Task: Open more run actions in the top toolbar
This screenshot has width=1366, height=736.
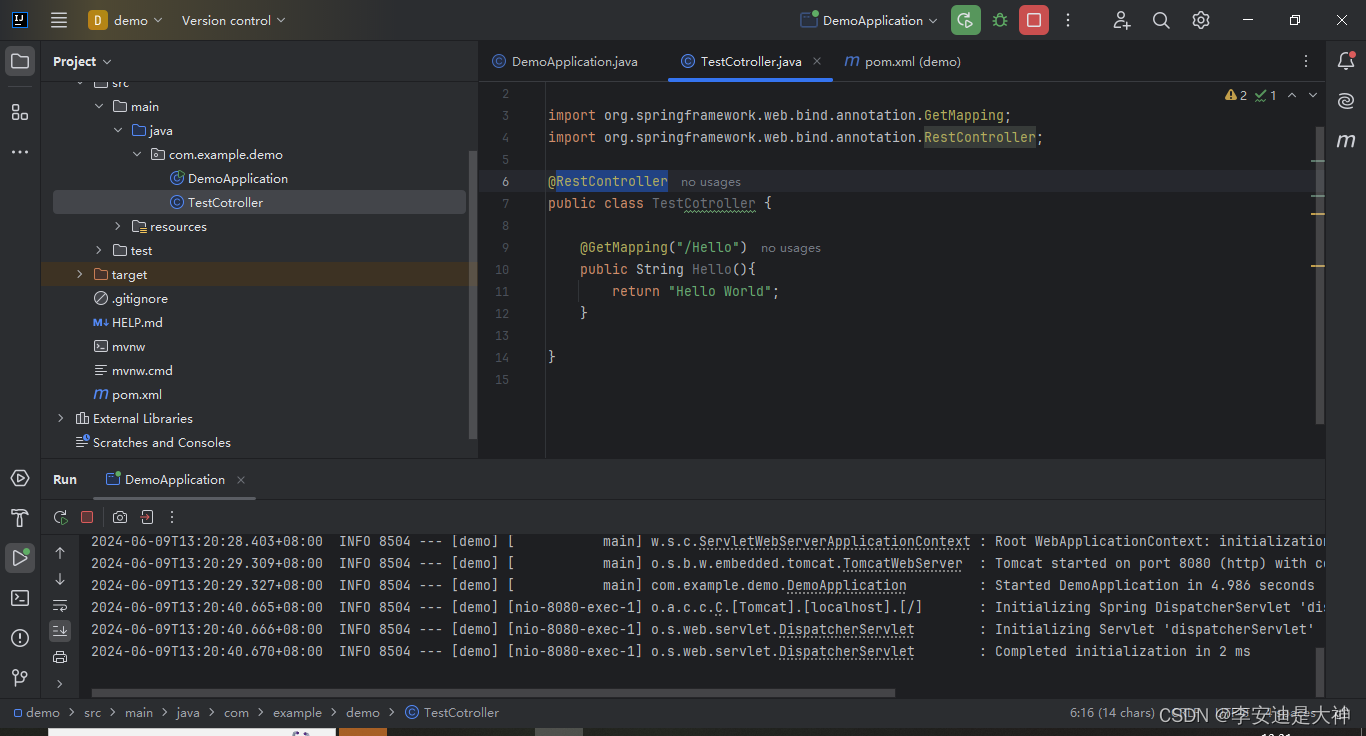Action: (1068, 20)
